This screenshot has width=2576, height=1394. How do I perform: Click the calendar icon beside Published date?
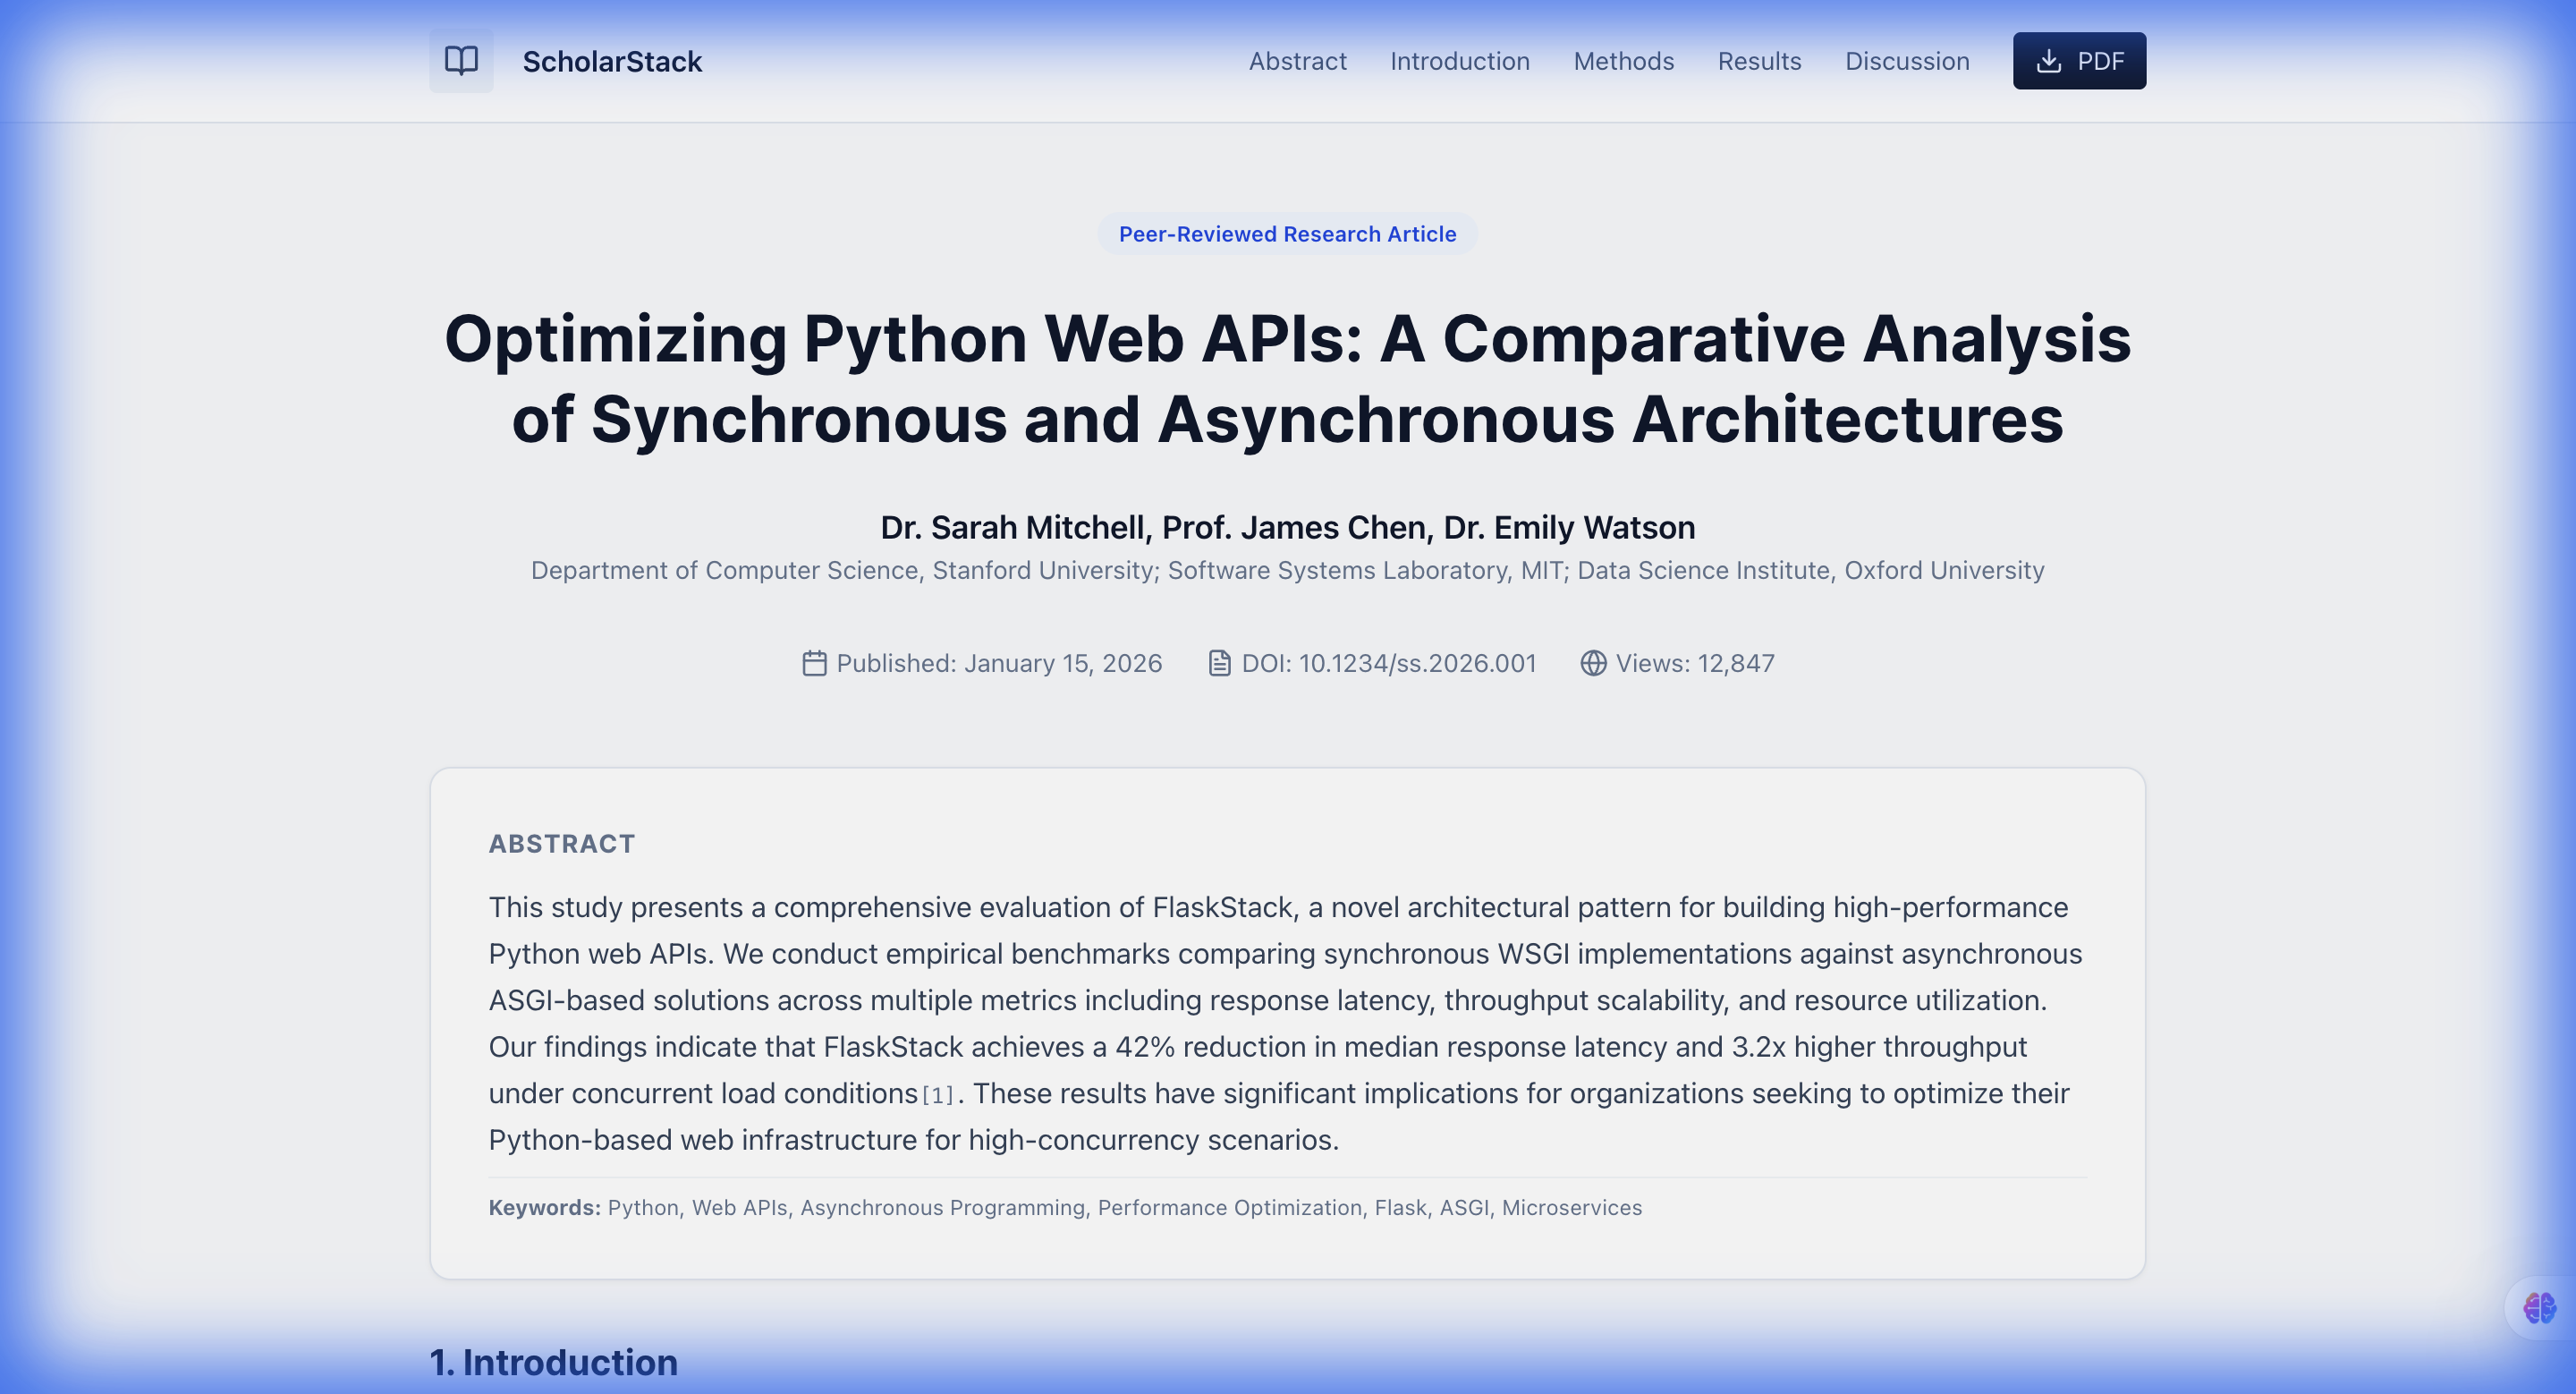coord(814,663)
